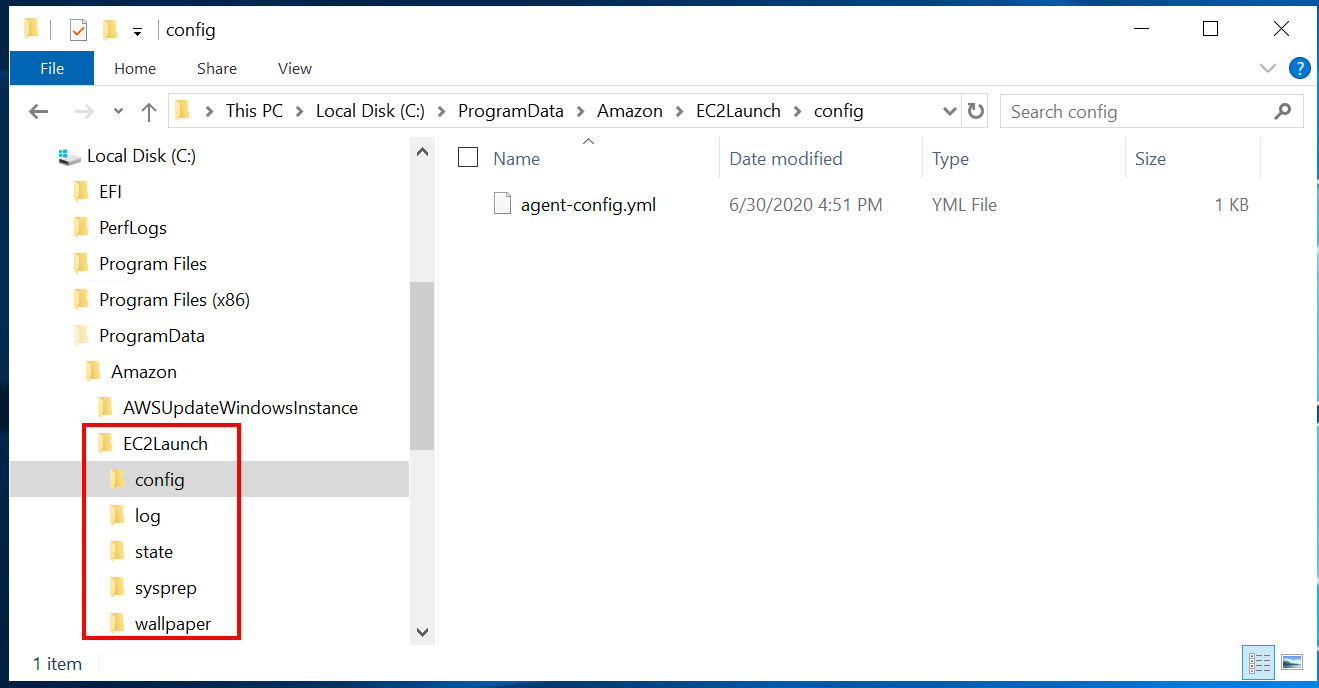Open the Share tab

click(x=216, y=68)
